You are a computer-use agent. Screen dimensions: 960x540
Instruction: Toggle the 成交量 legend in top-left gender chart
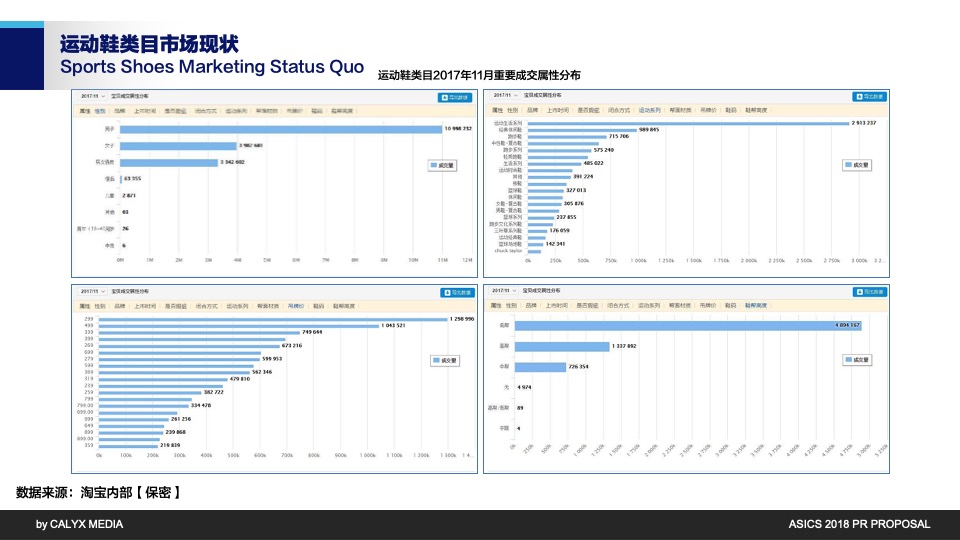pos(440,165)
